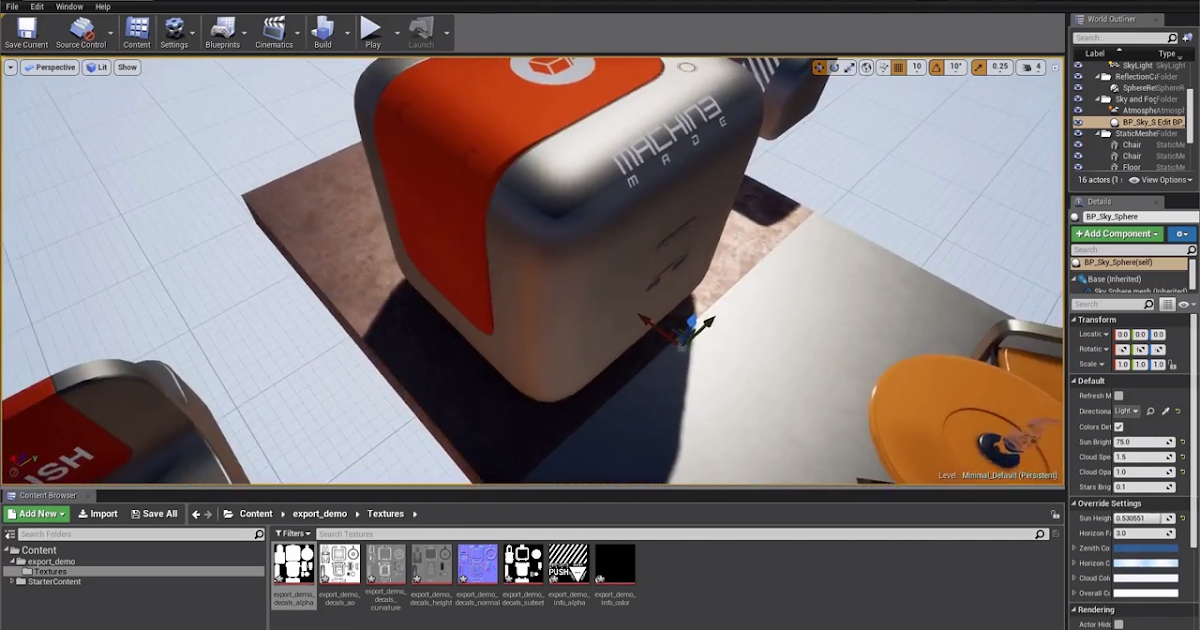This screenshot has height=630, width=1200.
Task: Toggle scale snapping icon in viewport
Action: tap(978, 67)
